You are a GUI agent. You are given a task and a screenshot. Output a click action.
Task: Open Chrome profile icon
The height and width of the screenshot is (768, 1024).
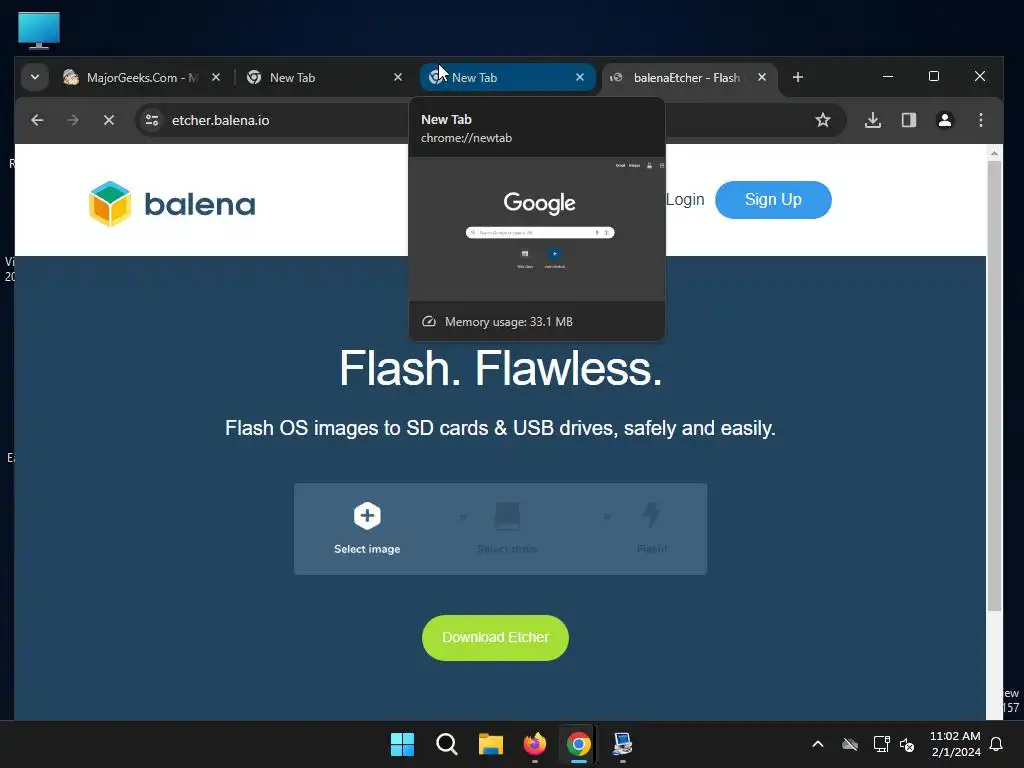tap(945, 120)
